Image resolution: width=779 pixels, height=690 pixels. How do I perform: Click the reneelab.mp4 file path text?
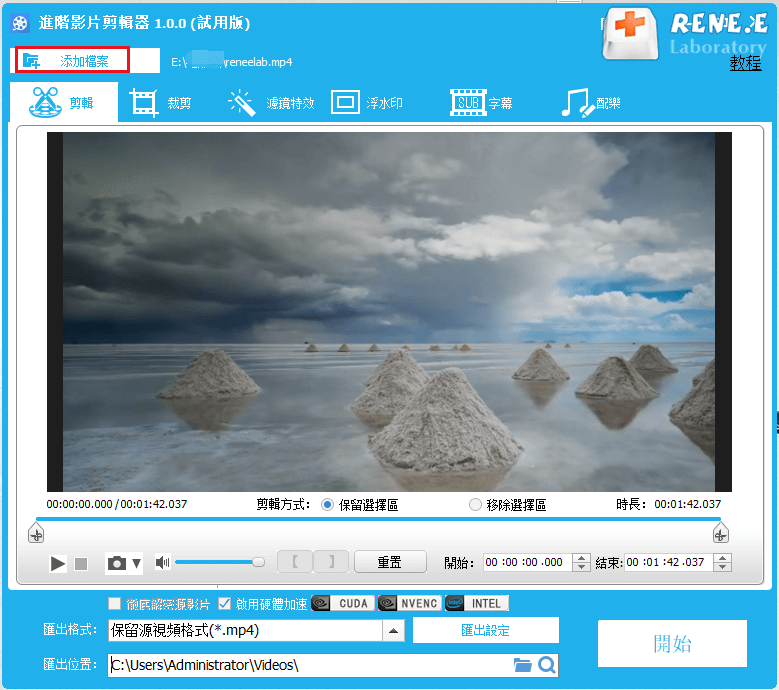point(232,62)
